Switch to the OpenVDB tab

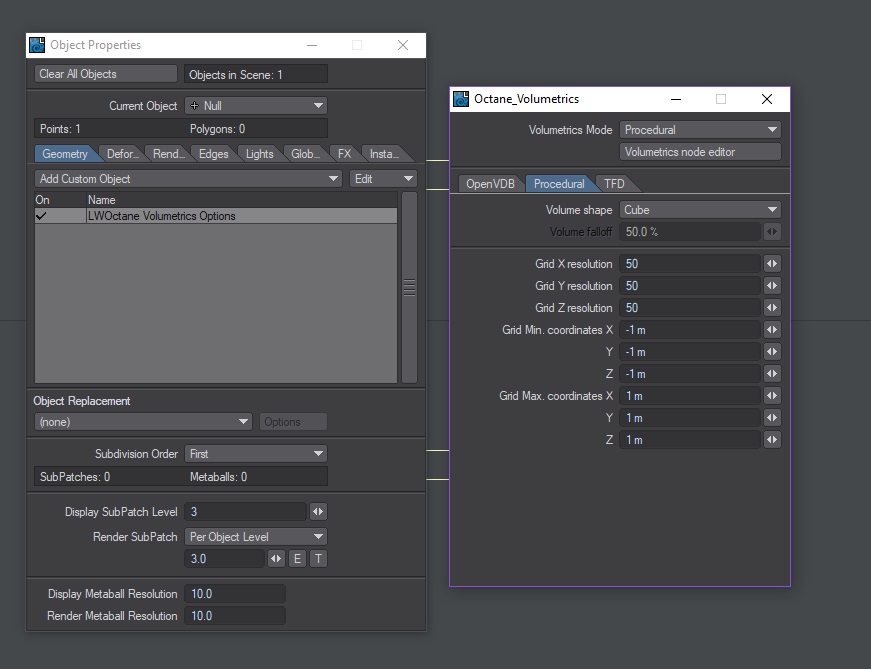click(490, 184)
